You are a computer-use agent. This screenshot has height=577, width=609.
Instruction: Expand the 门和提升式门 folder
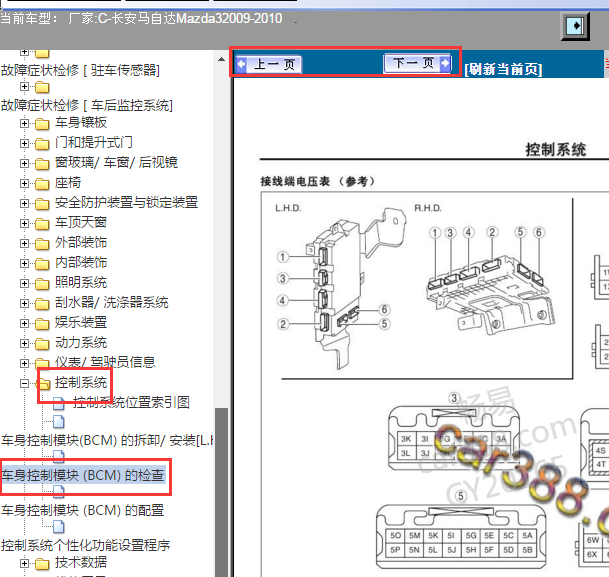click(x=24, y=143)
